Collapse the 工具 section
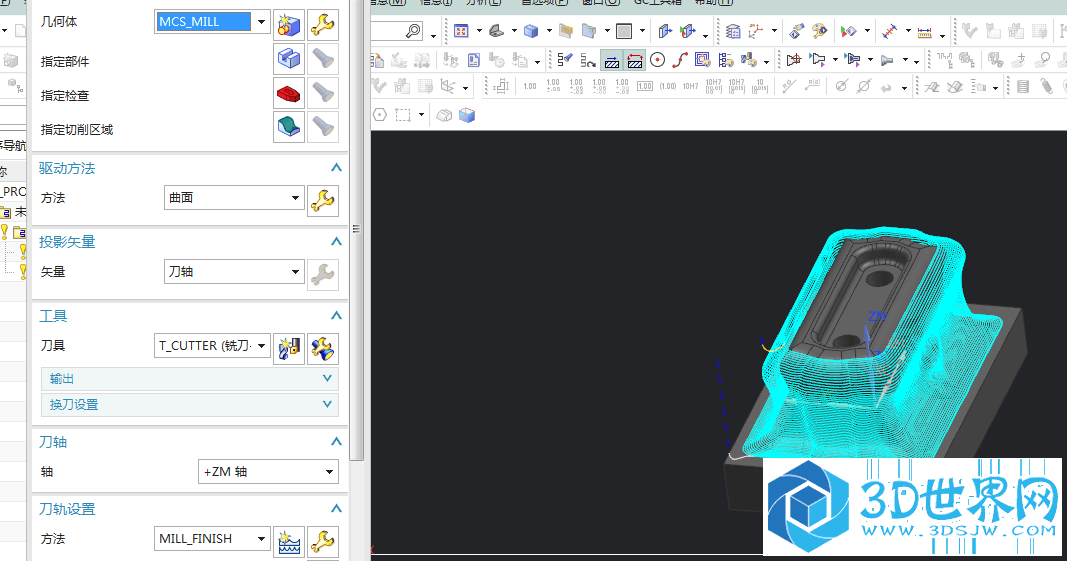Viewport: 1067px width, 561px height. coord(335,316)
